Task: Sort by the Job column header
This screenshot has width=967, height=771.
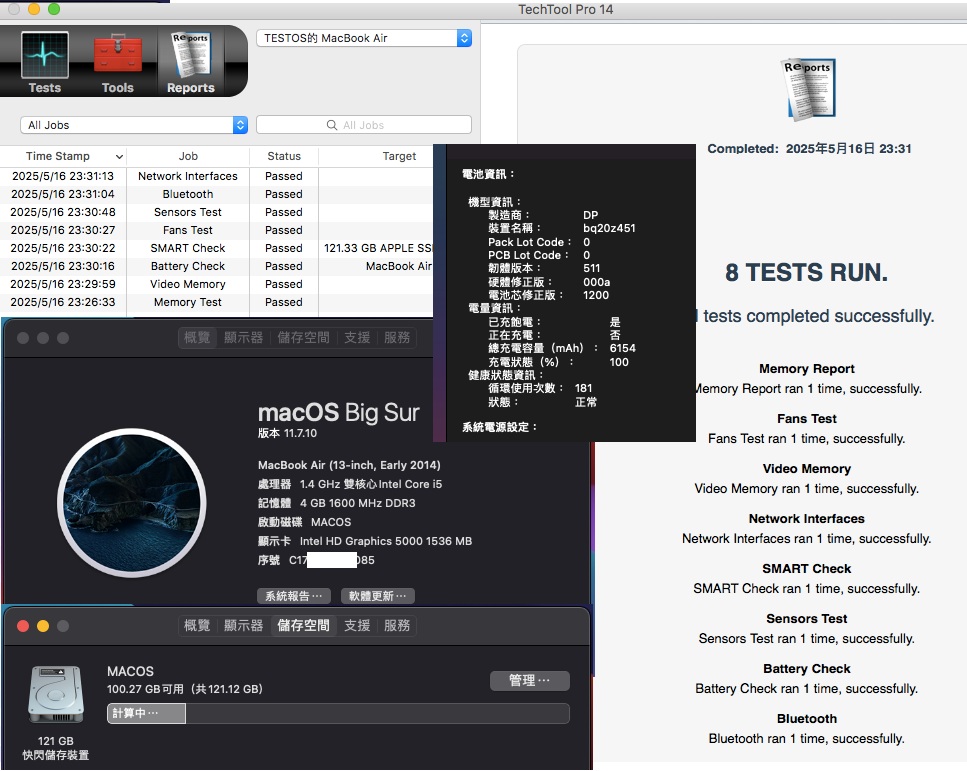Action: (188, 157)
